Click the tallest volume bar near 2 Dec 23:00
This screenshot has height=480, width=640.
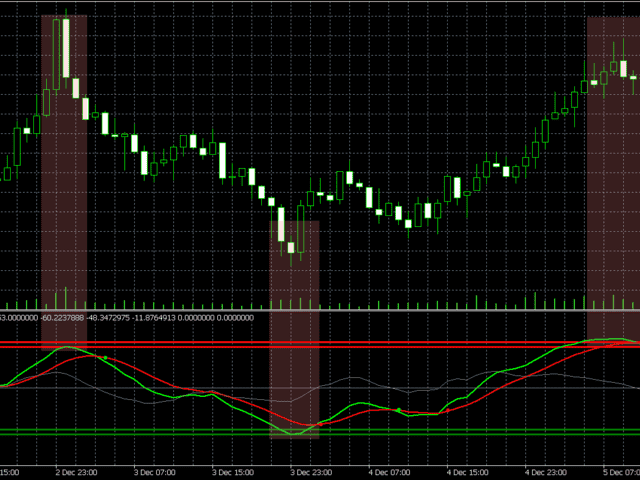coord(66,298)
